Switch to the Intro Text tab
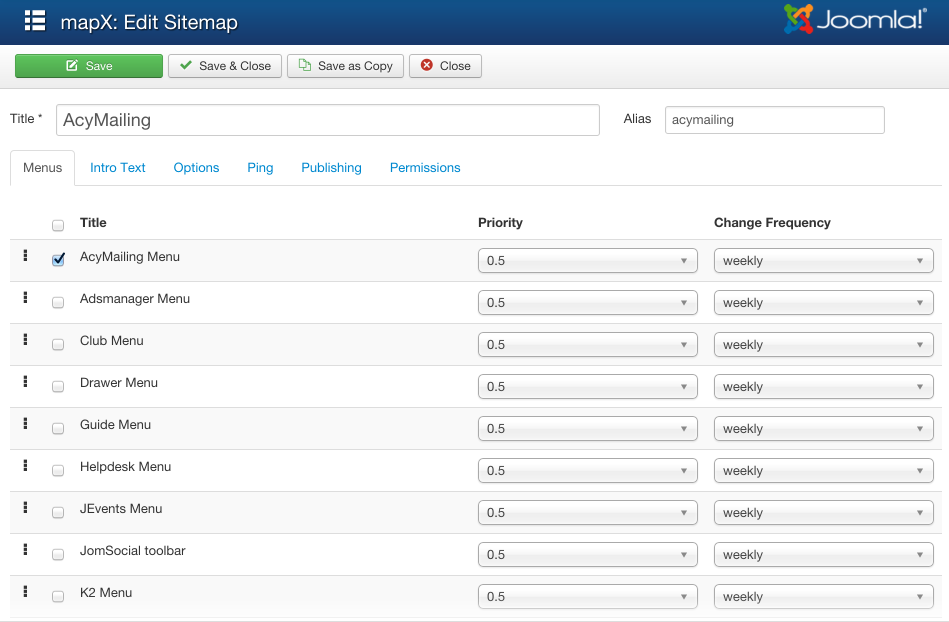 coord(117,168)
